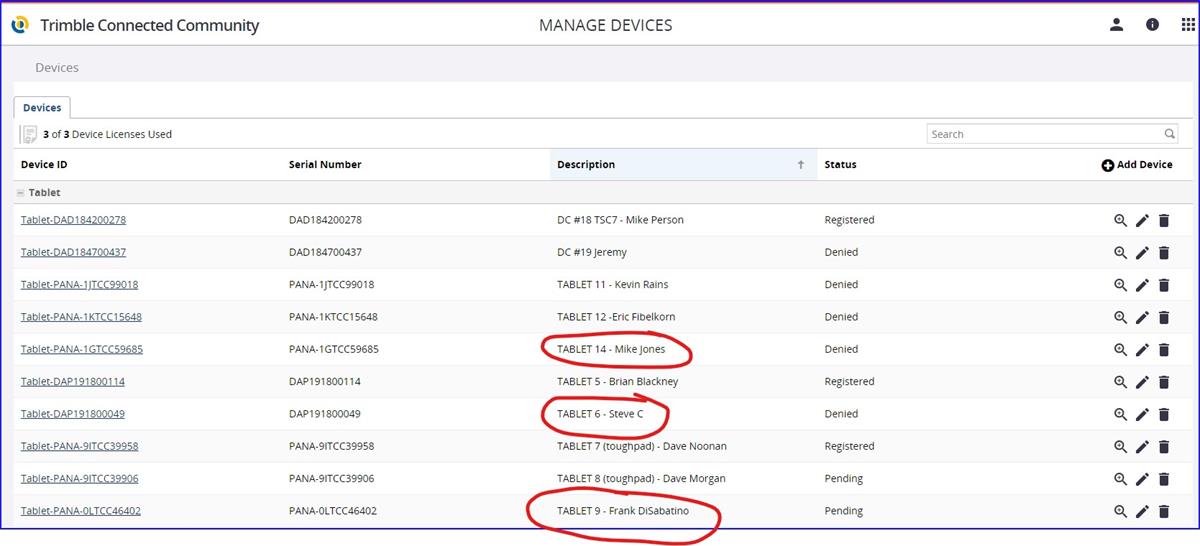This screenshot has width=1200, height=546.
Task: Delete the TABLET 11 - Kevin Rains device
Action: click(1163, 285)
